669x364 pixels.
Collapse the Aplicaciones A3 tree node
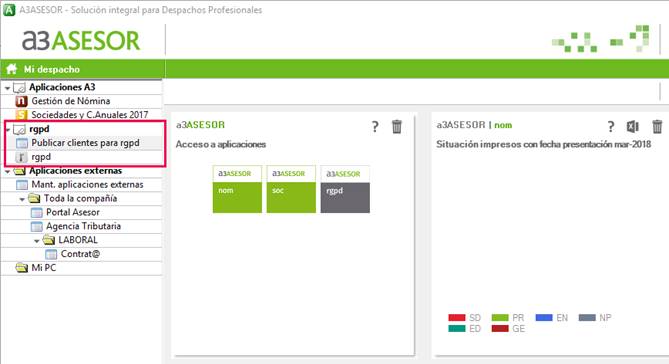tap(7, 88)
